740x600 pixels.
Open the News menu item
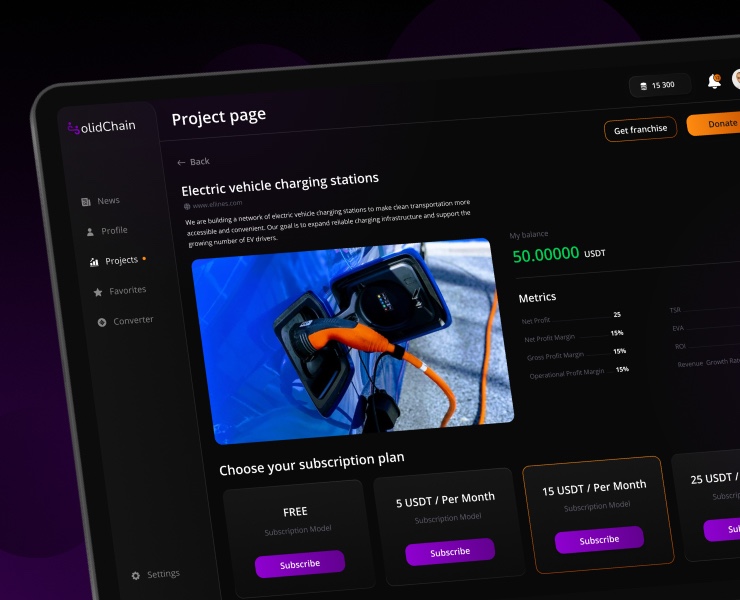101,201
